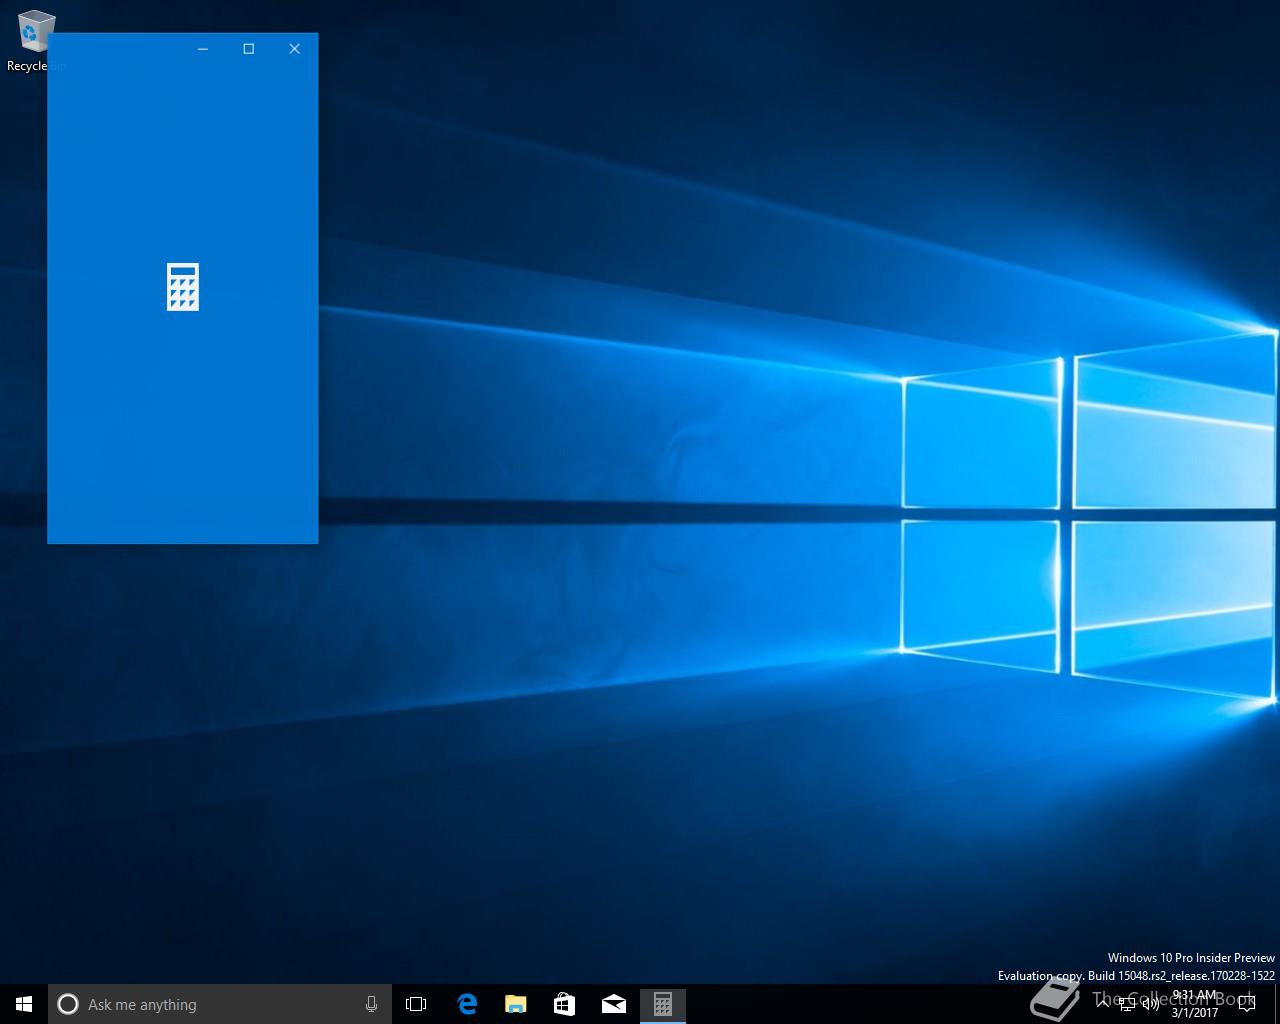Maximize the Calculator window

[x=249, y=48]
